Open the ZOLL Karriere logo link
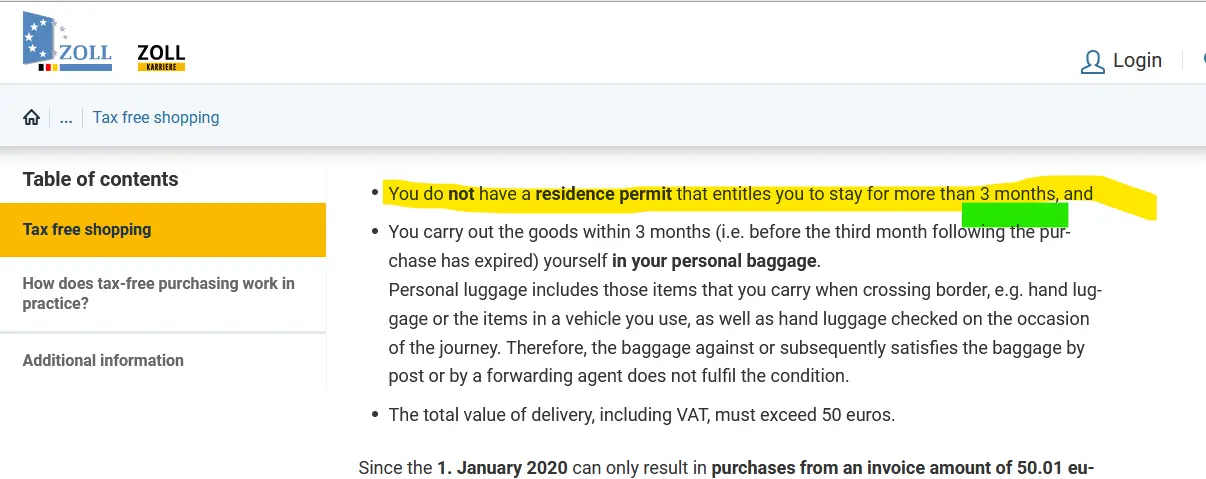This screenshot has height=479, width=1206. click(161, 57)
